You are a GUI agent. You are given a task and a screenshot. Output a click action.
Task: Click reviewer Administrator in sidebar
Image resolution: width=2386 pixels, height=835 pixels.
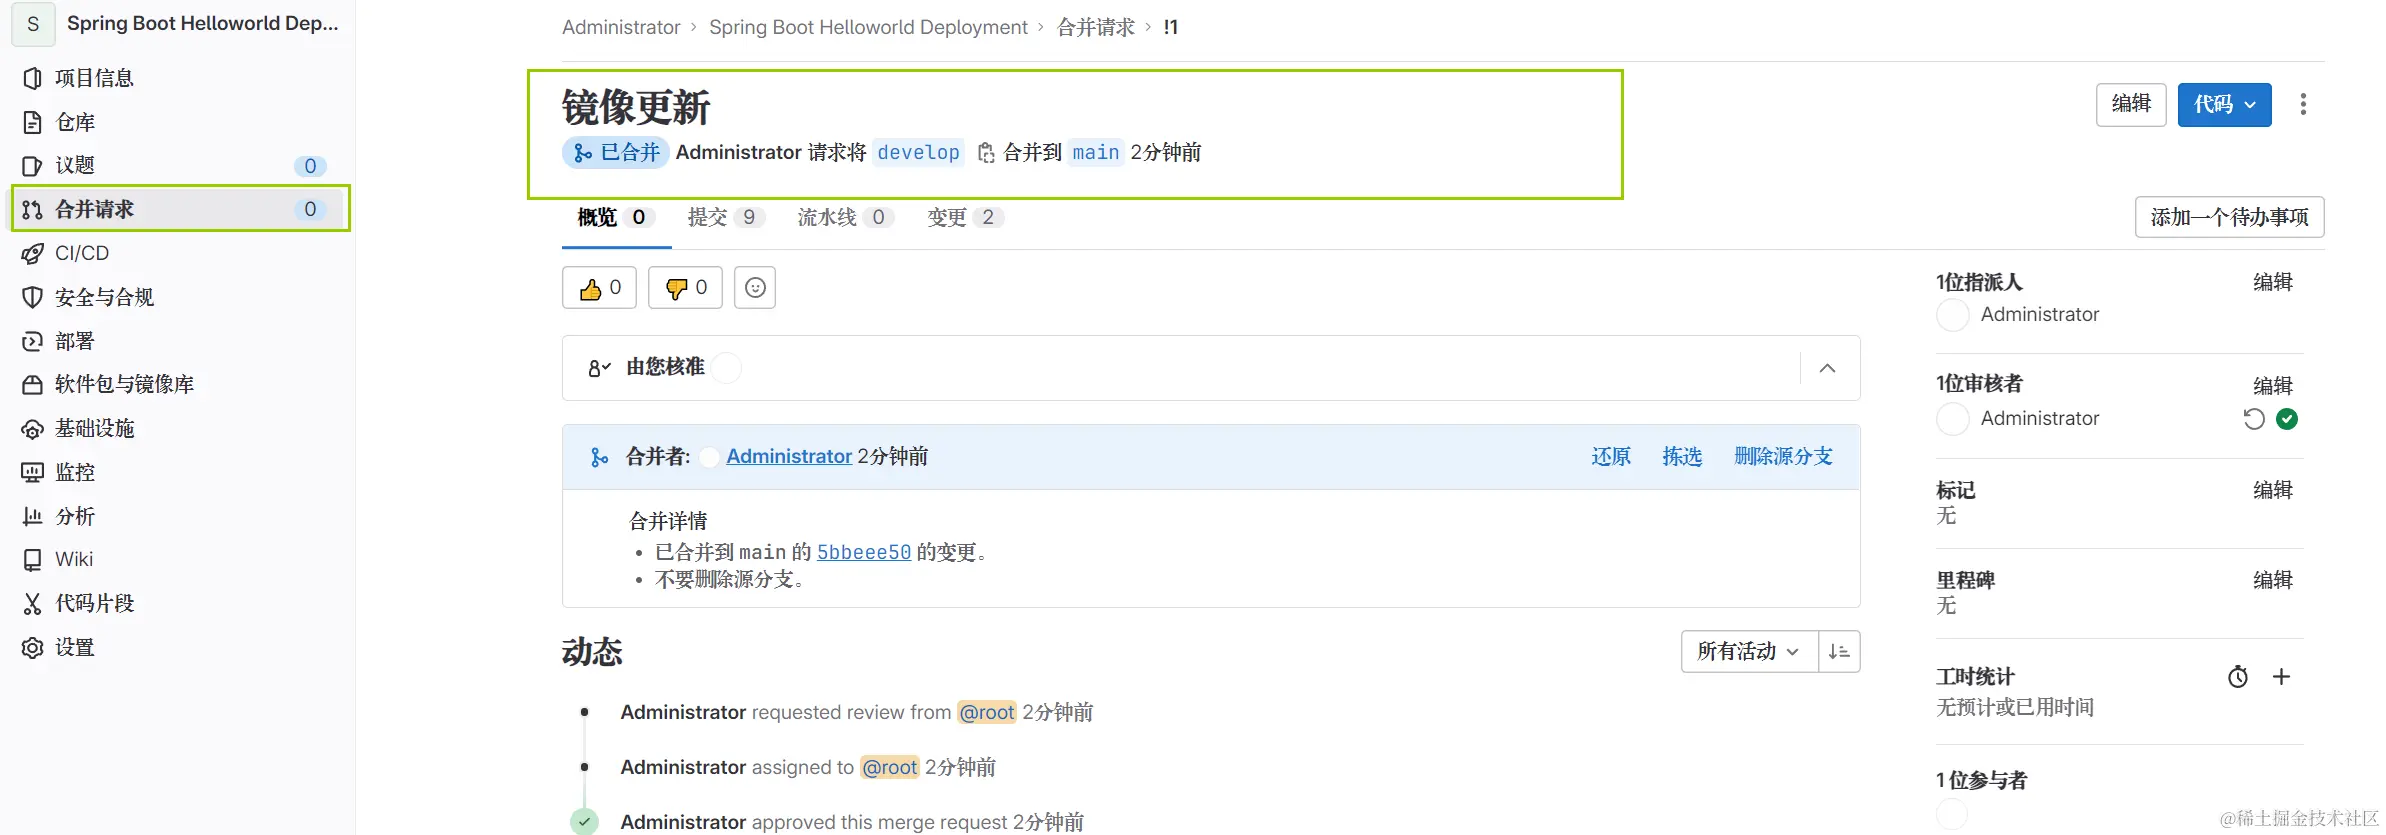2040,418
